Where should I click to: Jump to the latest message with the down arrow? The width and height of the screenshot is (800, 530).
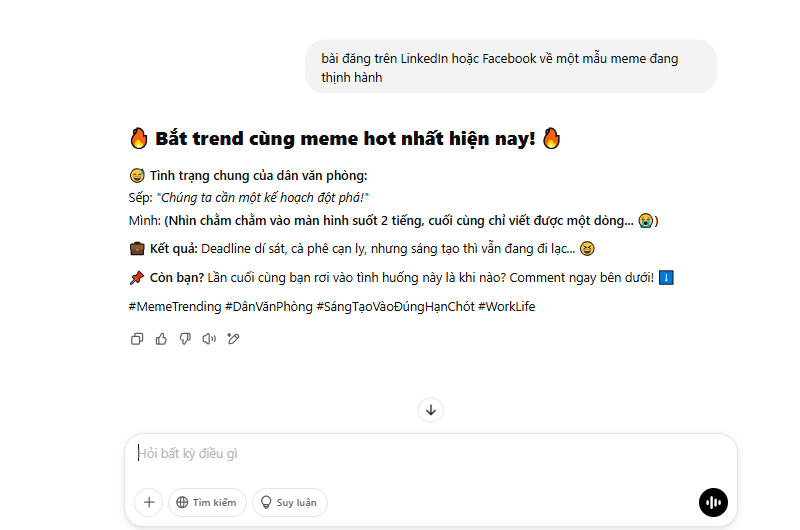tap(431, 410)
